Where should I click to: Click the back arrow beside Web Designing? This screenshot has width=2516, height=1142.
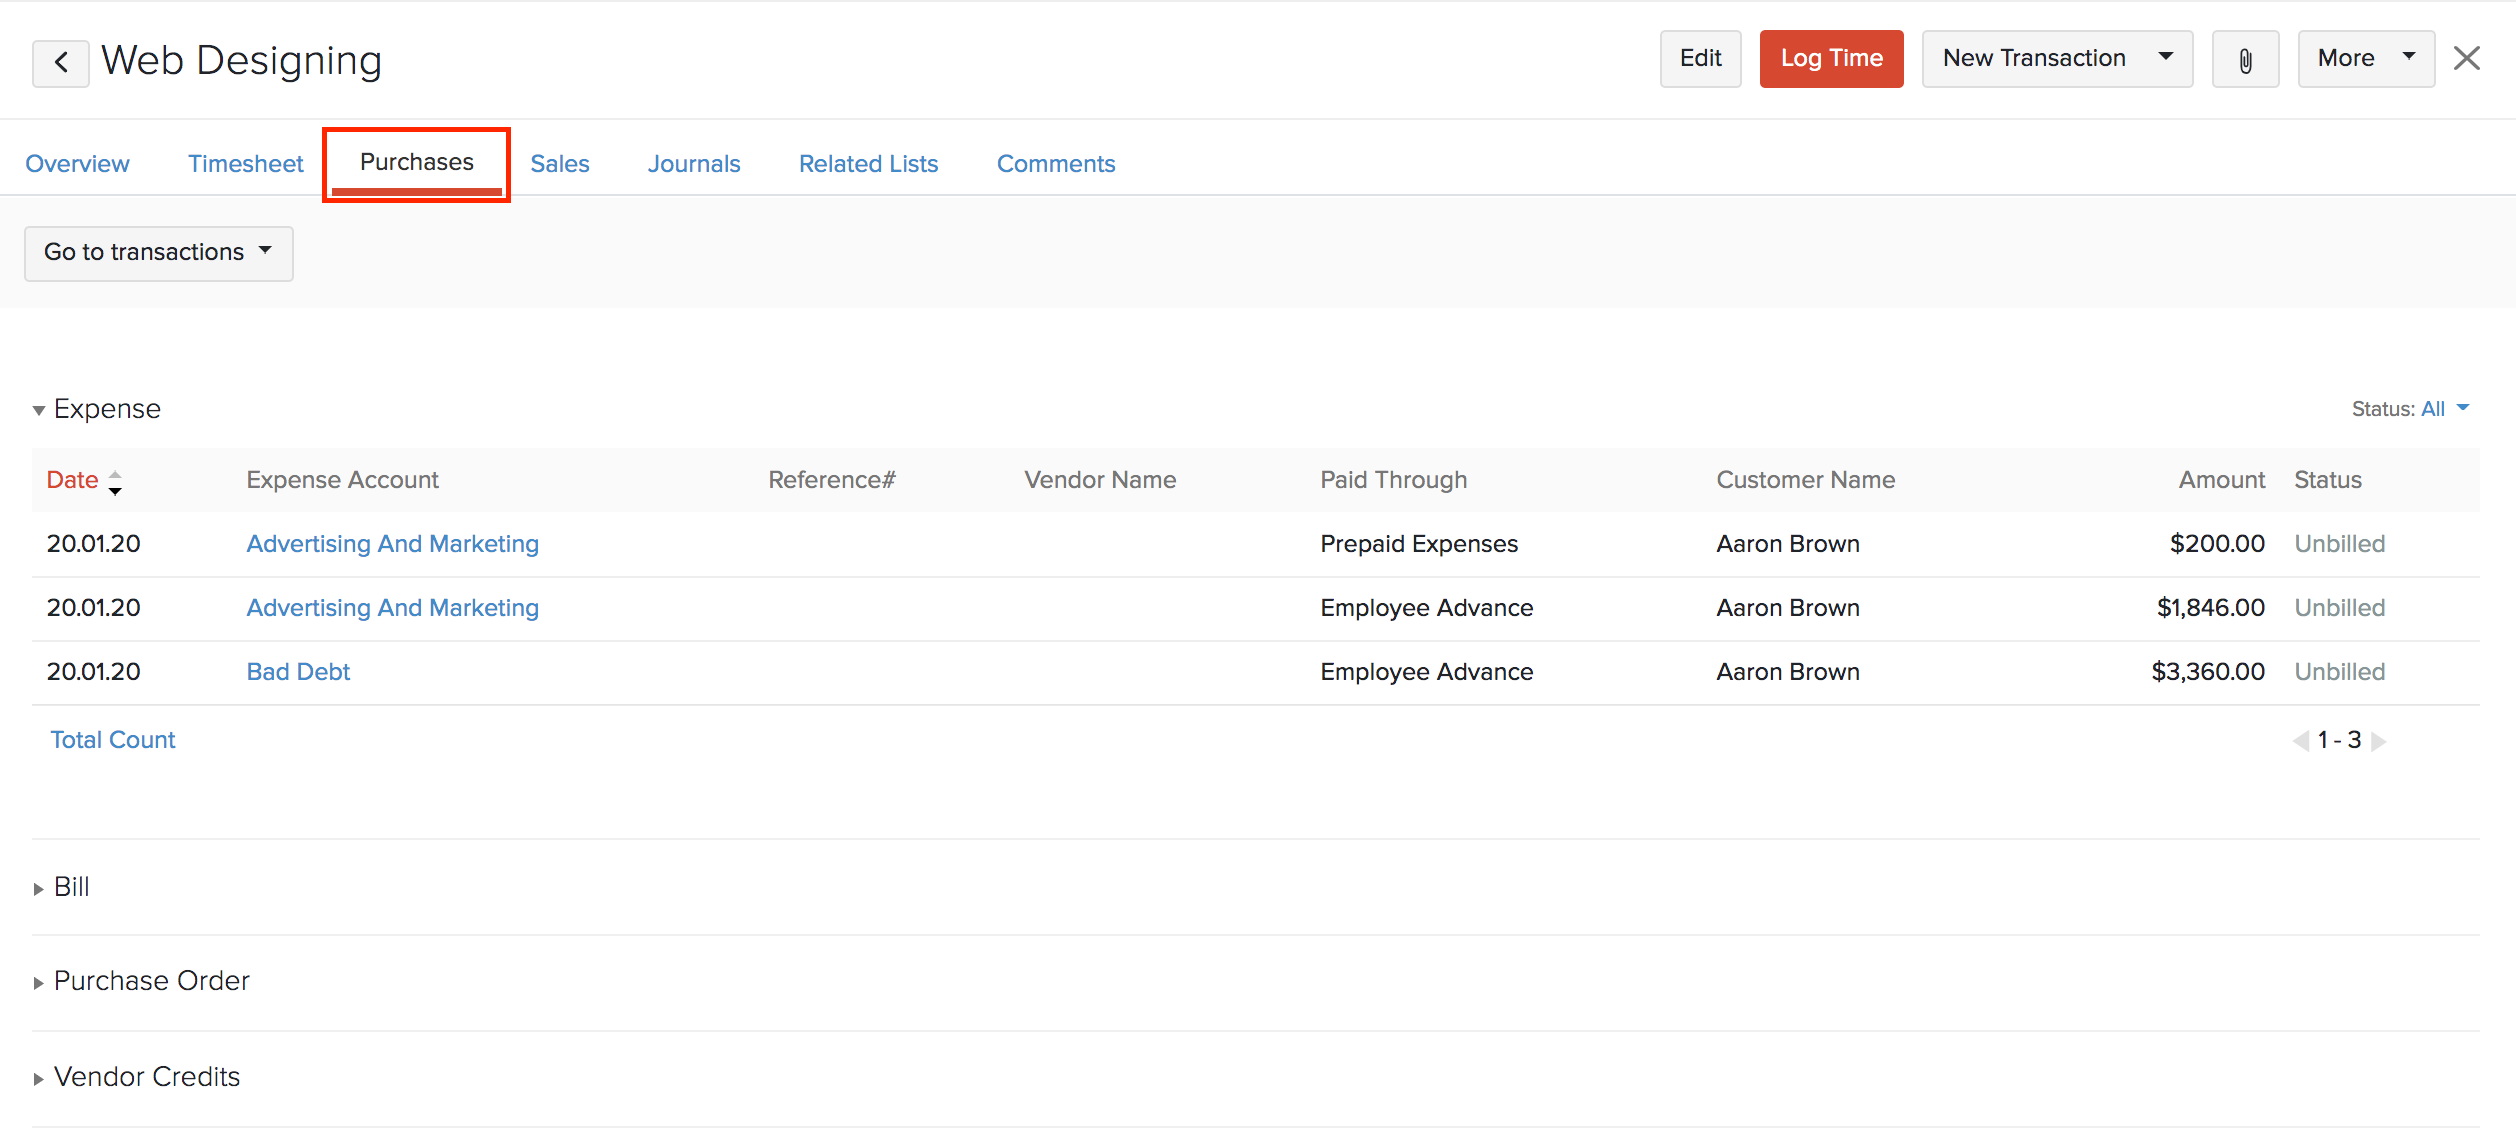tap(61, 63)
